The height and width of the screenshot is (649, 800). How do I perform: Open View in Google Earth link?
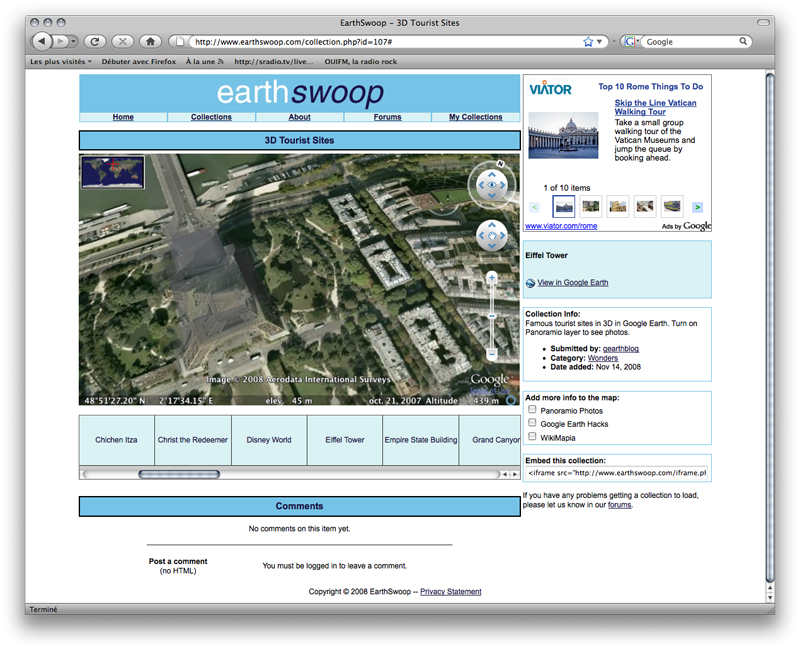[572, 283]
